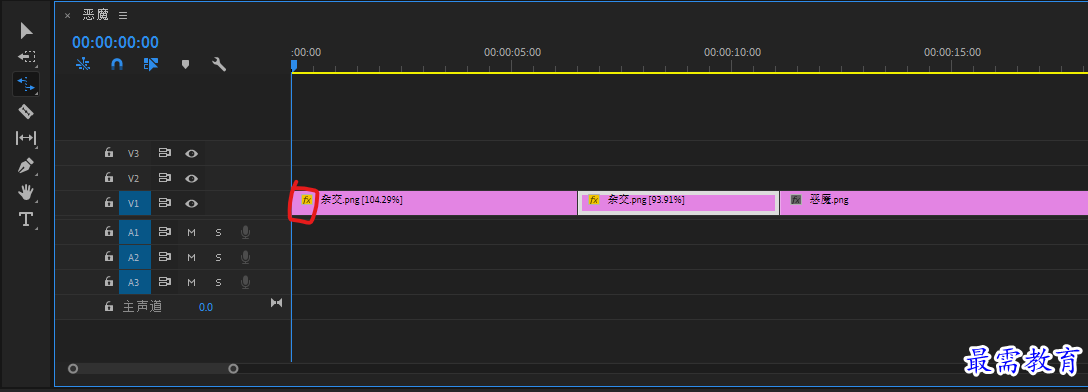The width and height of the screenshot is (1088, 392).
Task: Toggle sync lock for V2
Action: point(164,178)
